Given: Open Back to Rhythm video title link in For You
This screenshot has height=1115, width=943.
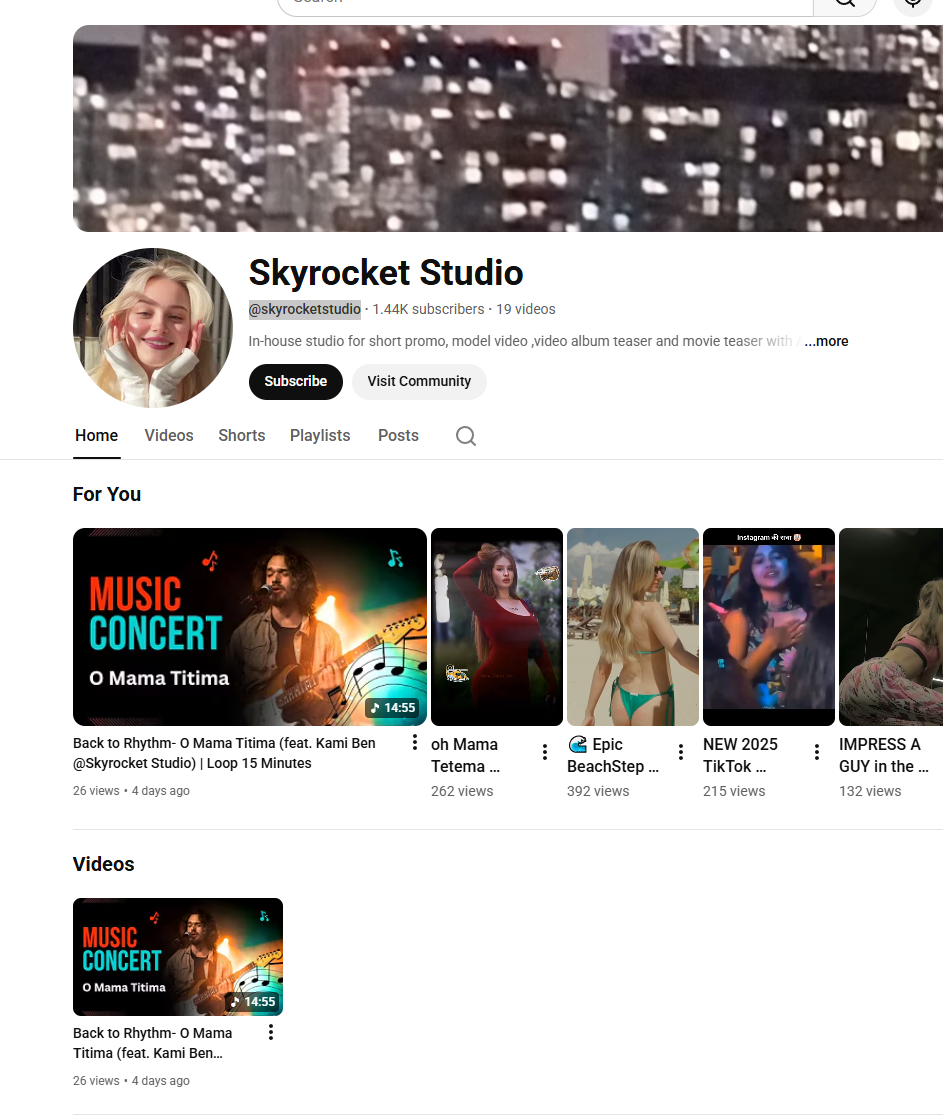Looking at the screenshot, I should tap(225, 753).
